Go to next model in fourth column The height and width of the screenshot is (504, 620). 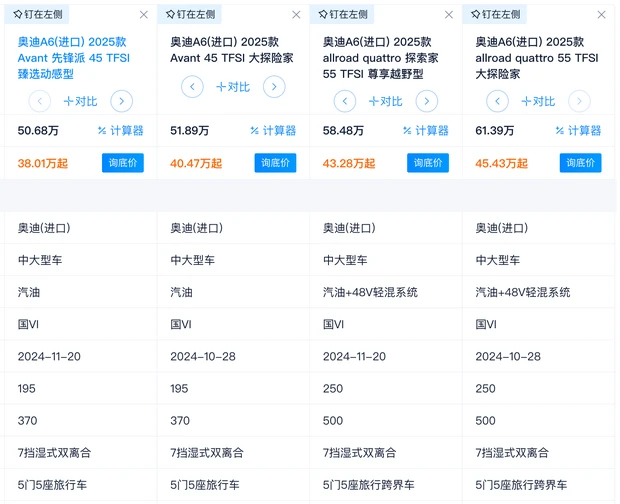(579, 101)
